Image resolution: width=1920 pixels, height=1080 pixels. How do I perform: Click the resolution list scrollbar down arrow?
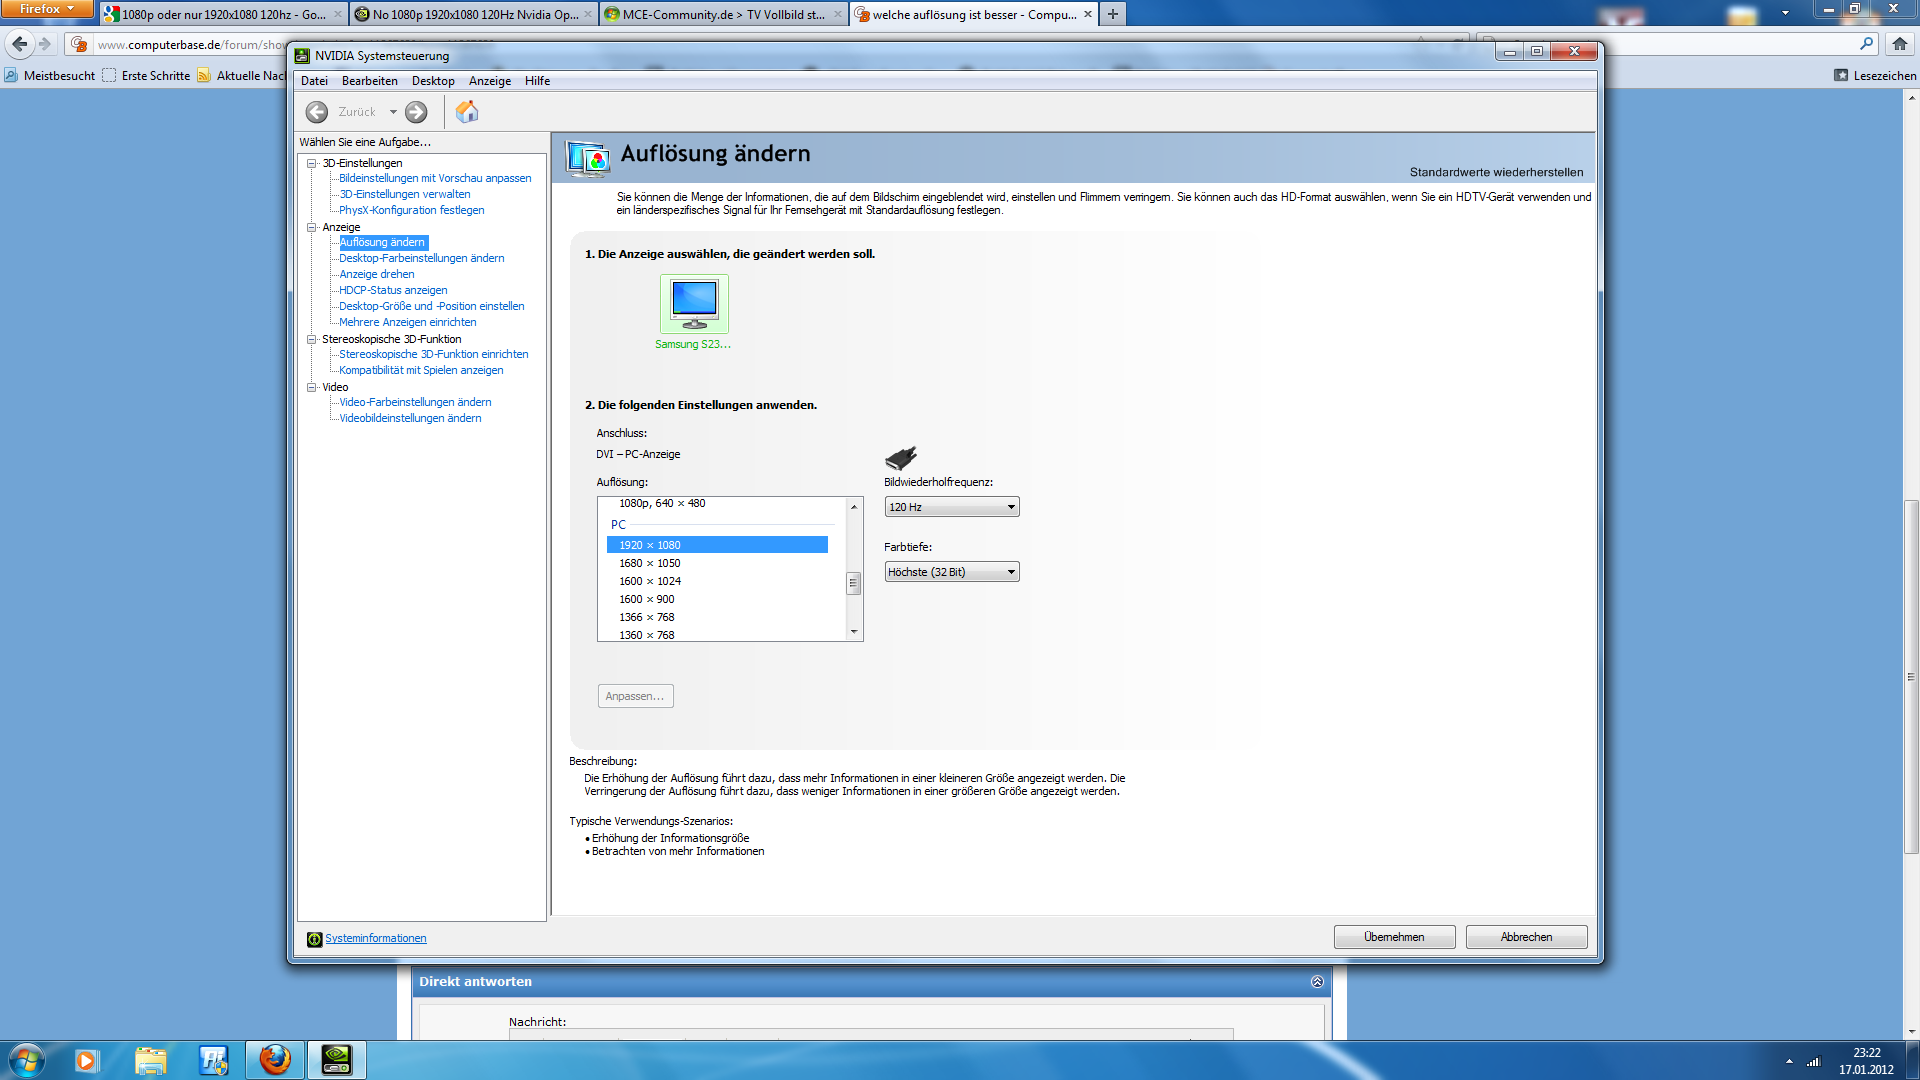[854, 632]
